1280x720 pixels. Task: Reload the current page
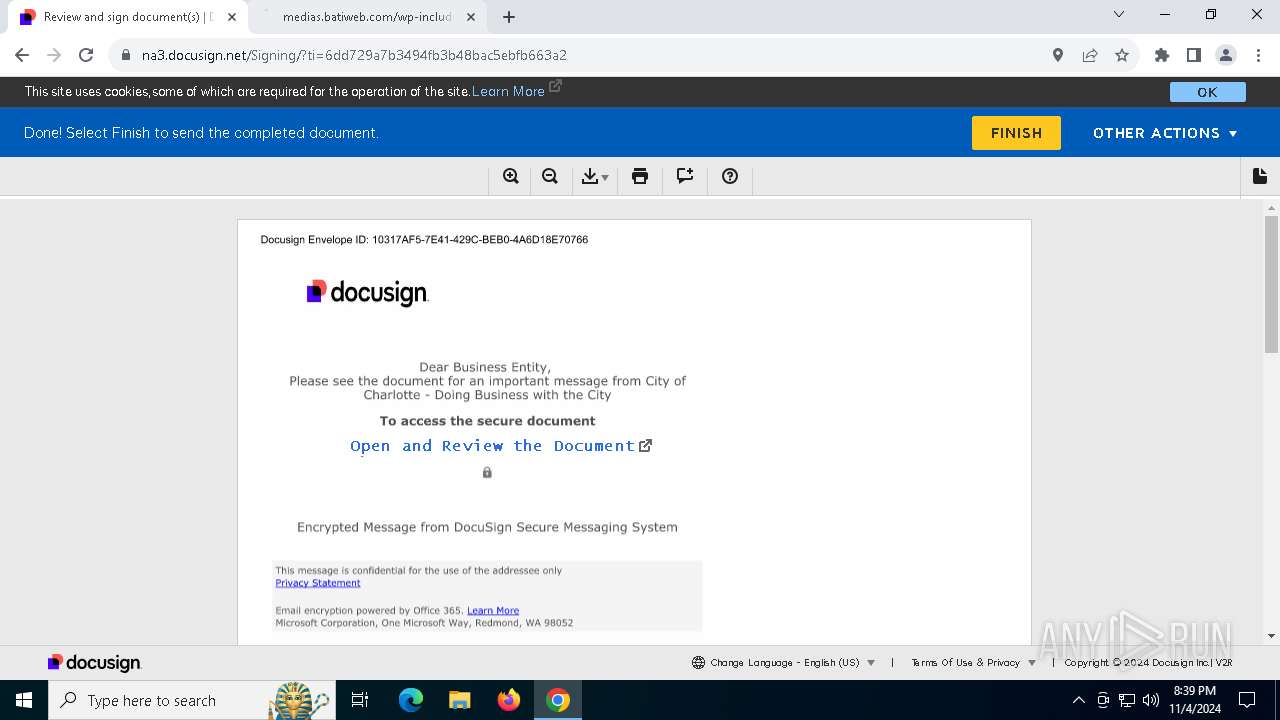coord(86,55)
